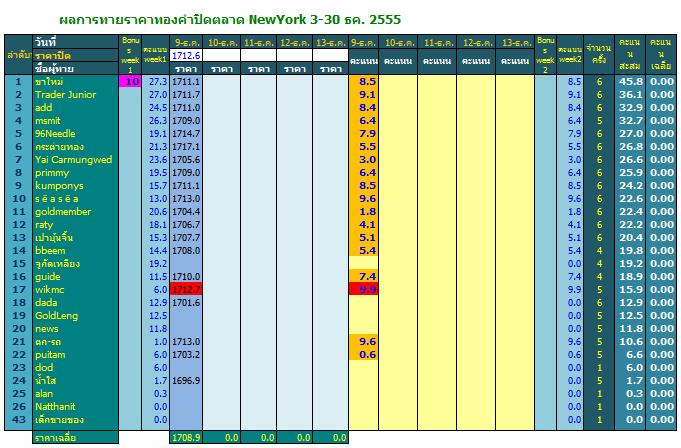681x448 pixels.
Task: Select the guessed price 1701.6
Action: (186, 303)
